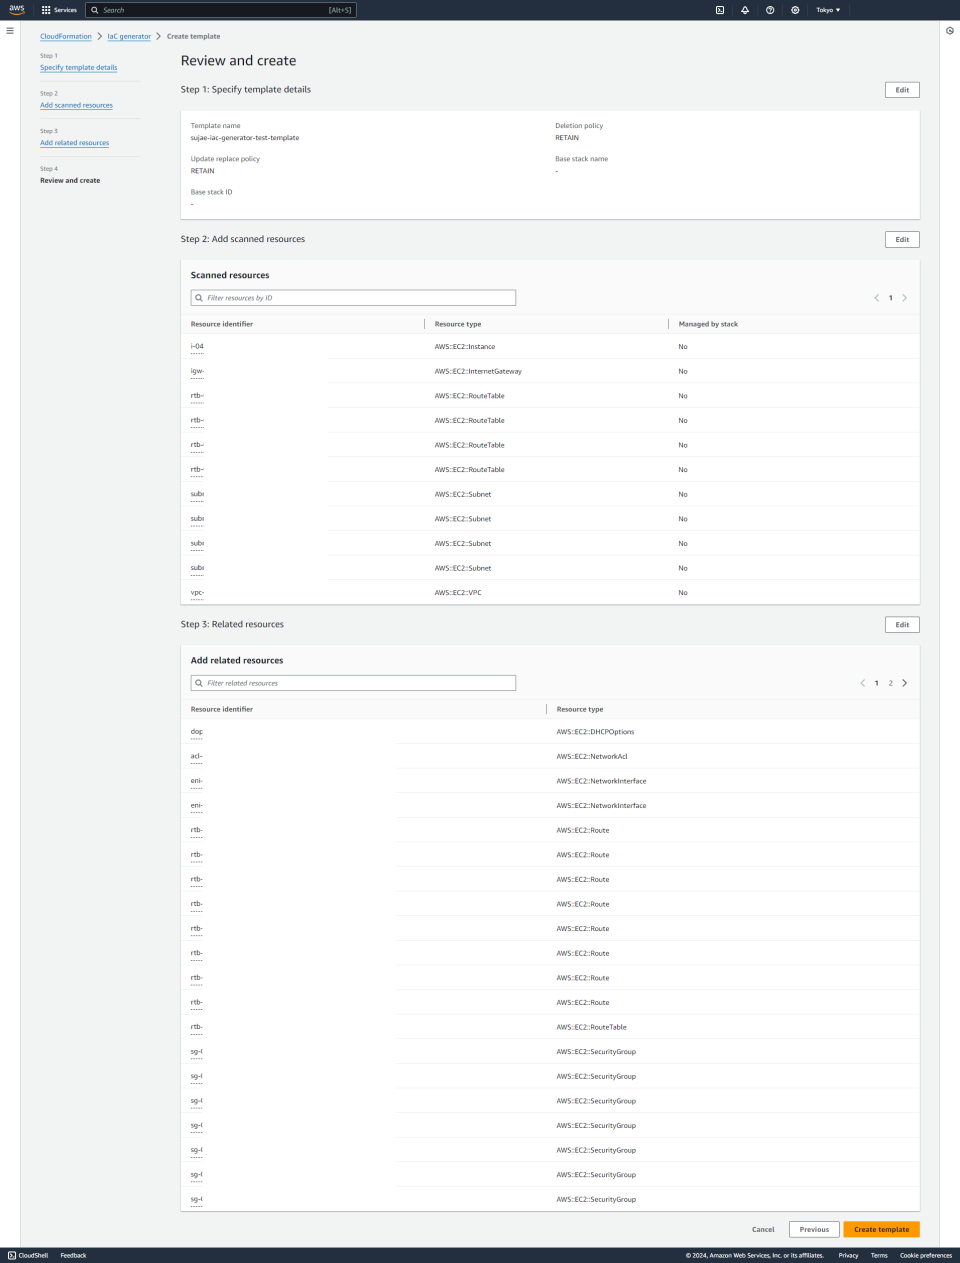Open the Services menu
Image resolution: width=960 pixels, height=1263 pixels.
tap(60, 10)
